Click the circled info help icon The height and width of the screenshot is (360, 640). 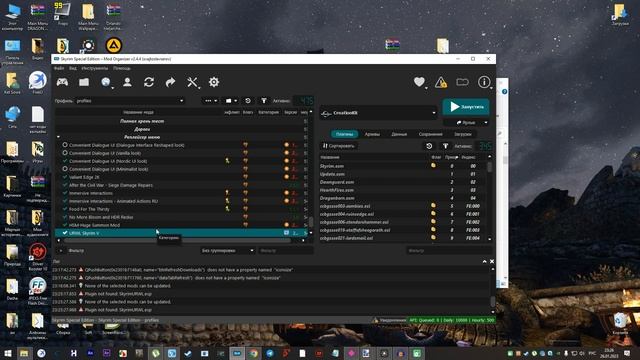tap(484, 82)
